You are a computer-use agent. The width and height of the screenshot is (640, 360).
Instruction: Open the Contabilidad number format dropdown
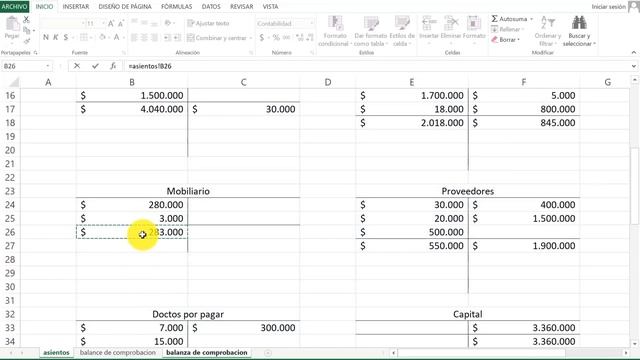(x=311, y=24)
